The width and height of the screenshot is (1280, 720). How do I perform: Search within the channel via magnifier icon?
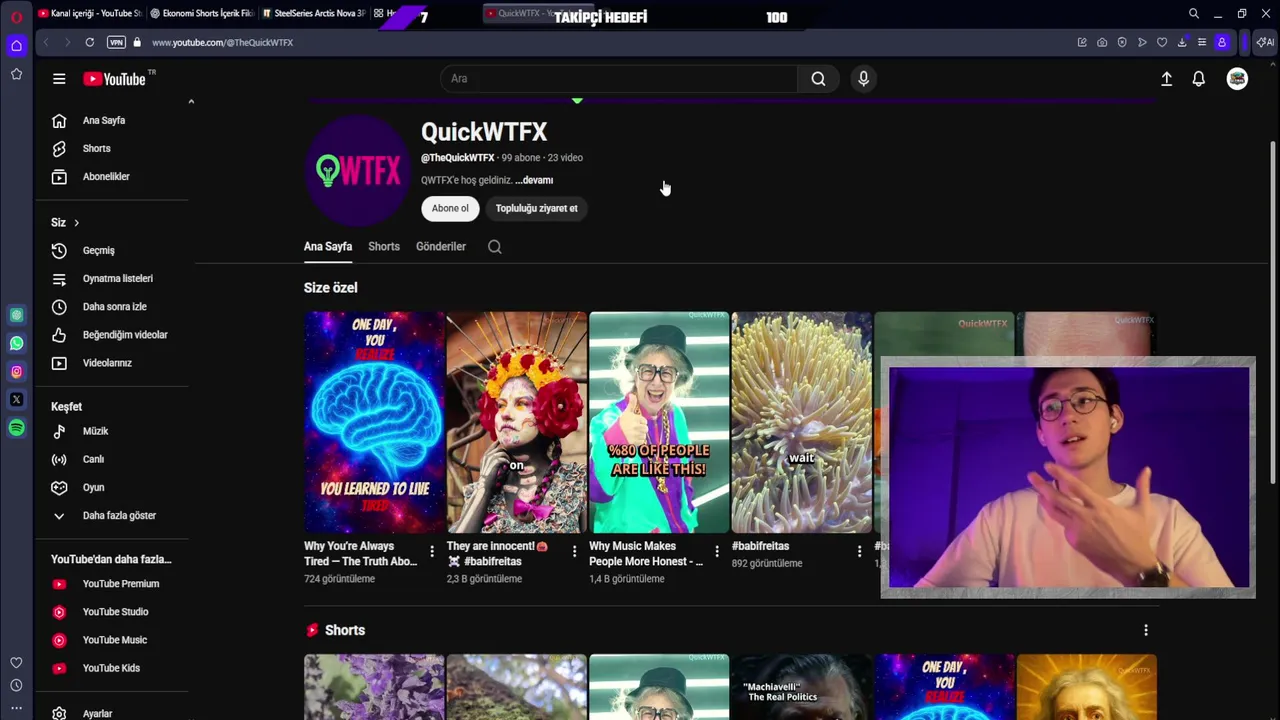point(494,246)
